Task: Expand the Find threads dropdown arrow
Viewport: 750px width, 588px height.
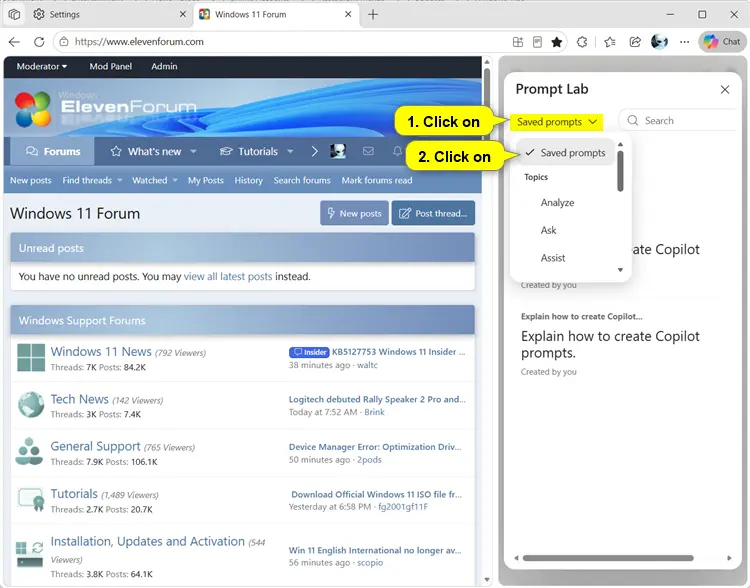Action: coord(120,180)
